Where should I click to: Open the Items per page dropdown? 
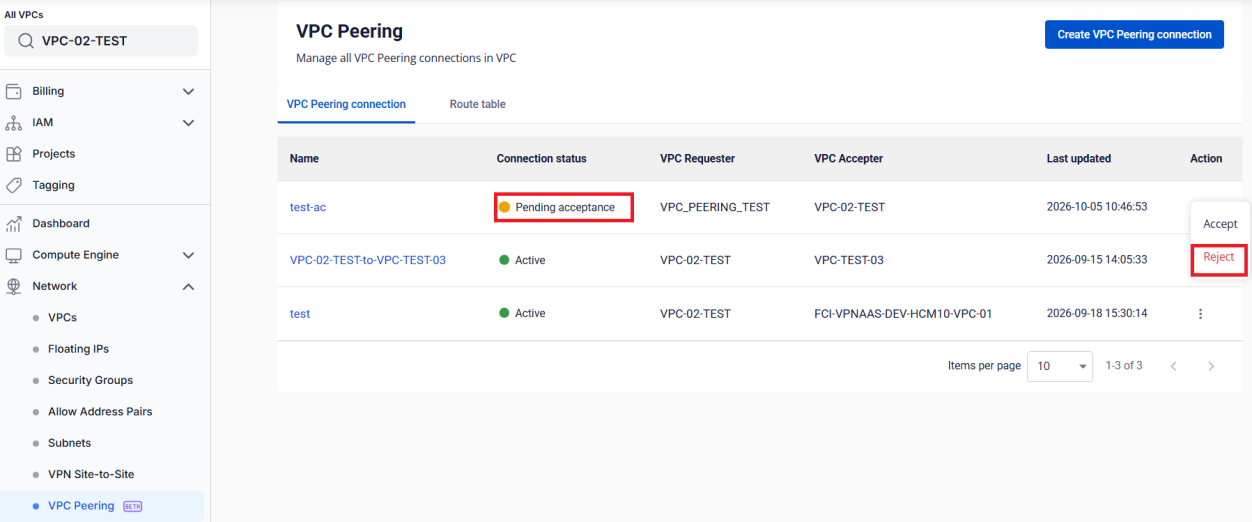click(1060, 366)
